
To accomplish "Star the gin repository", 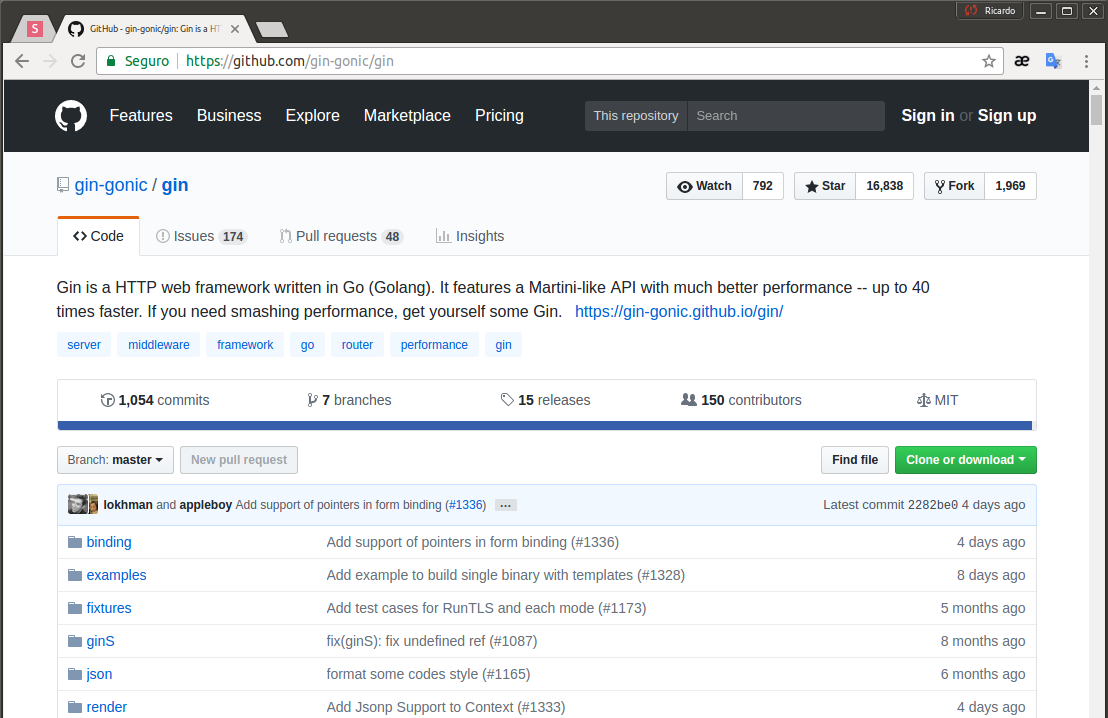I will [825, 186].
